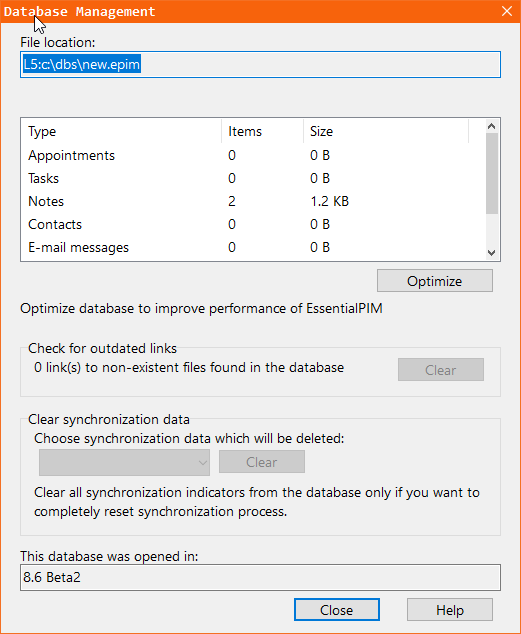Image resolution: width=521 pixels, height=634 pixels.
Task: Click the Items column header
Action: [x=263, y=131]
